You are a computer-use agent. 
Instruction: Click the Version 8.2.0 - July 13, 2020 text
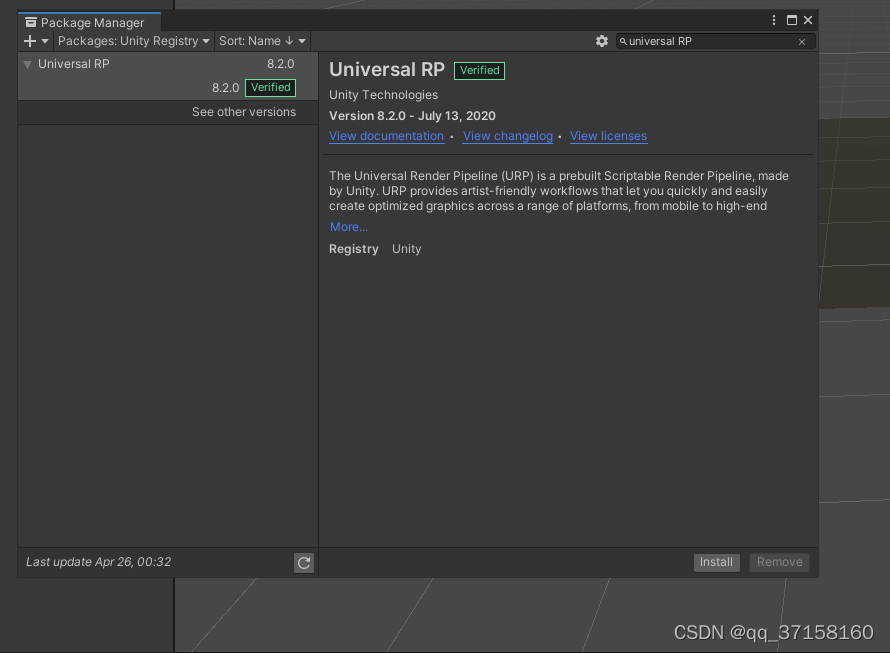[413, 116]
